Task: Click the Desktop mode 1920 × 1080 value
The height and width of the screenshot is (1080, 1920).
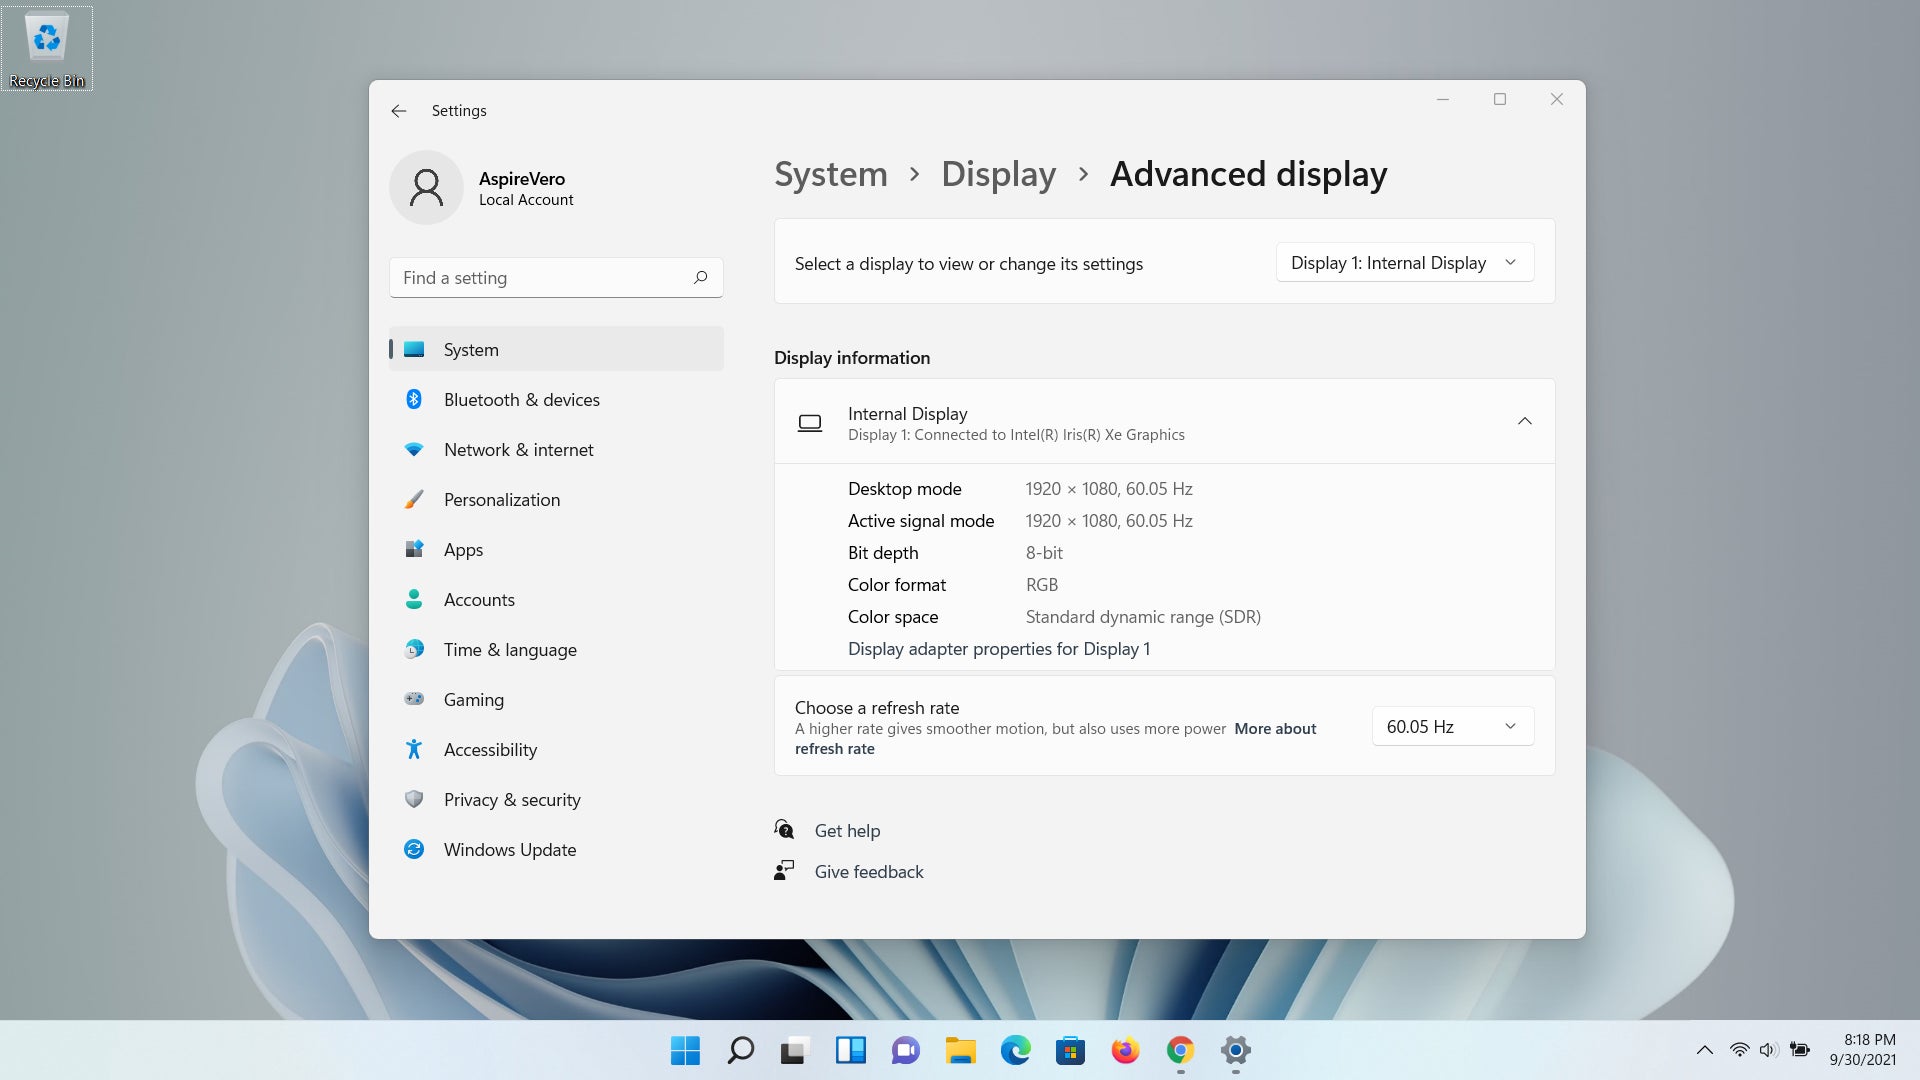Action: click(x=1109, y=489)
